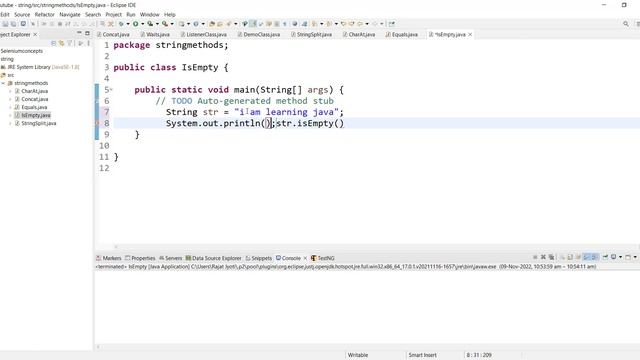Screen dimensions: 640x360
Task: Click the Save All toolbar icon
Action: 13,24
